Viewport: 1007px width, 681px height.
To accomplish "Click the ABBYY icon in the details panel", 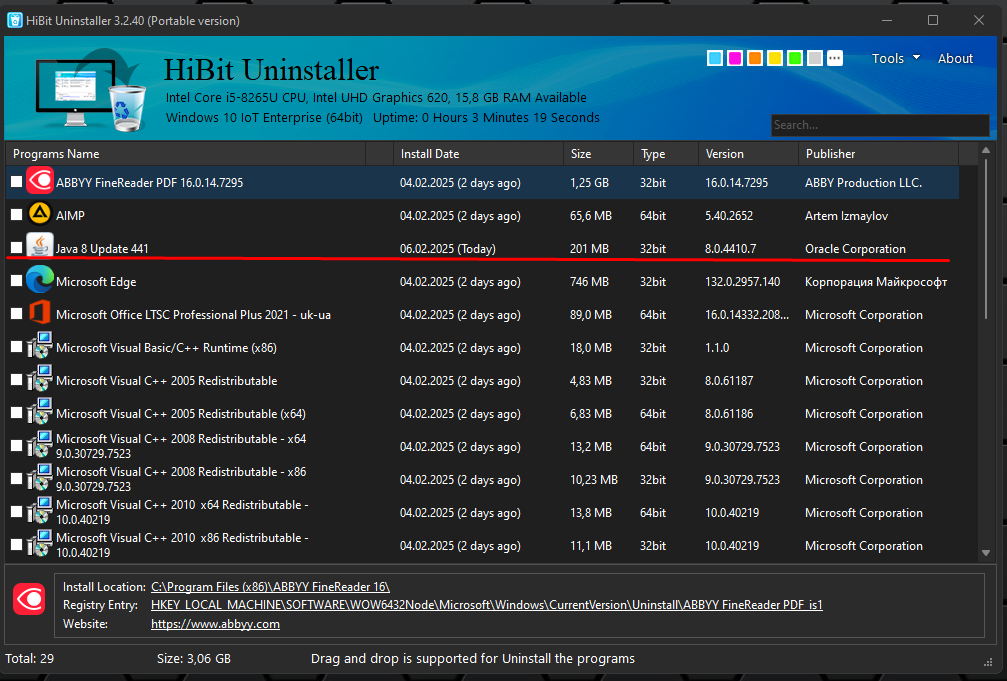I will pos(29,599).
